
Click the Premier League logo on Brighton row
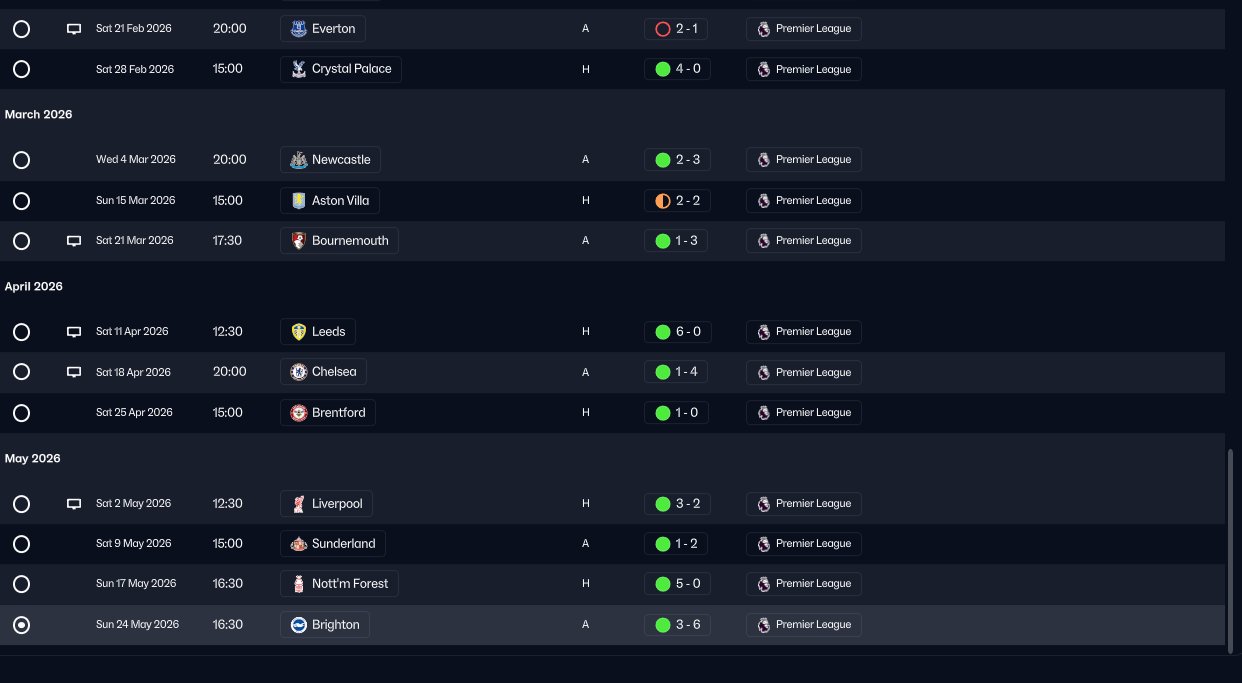(x=764, y=625)
